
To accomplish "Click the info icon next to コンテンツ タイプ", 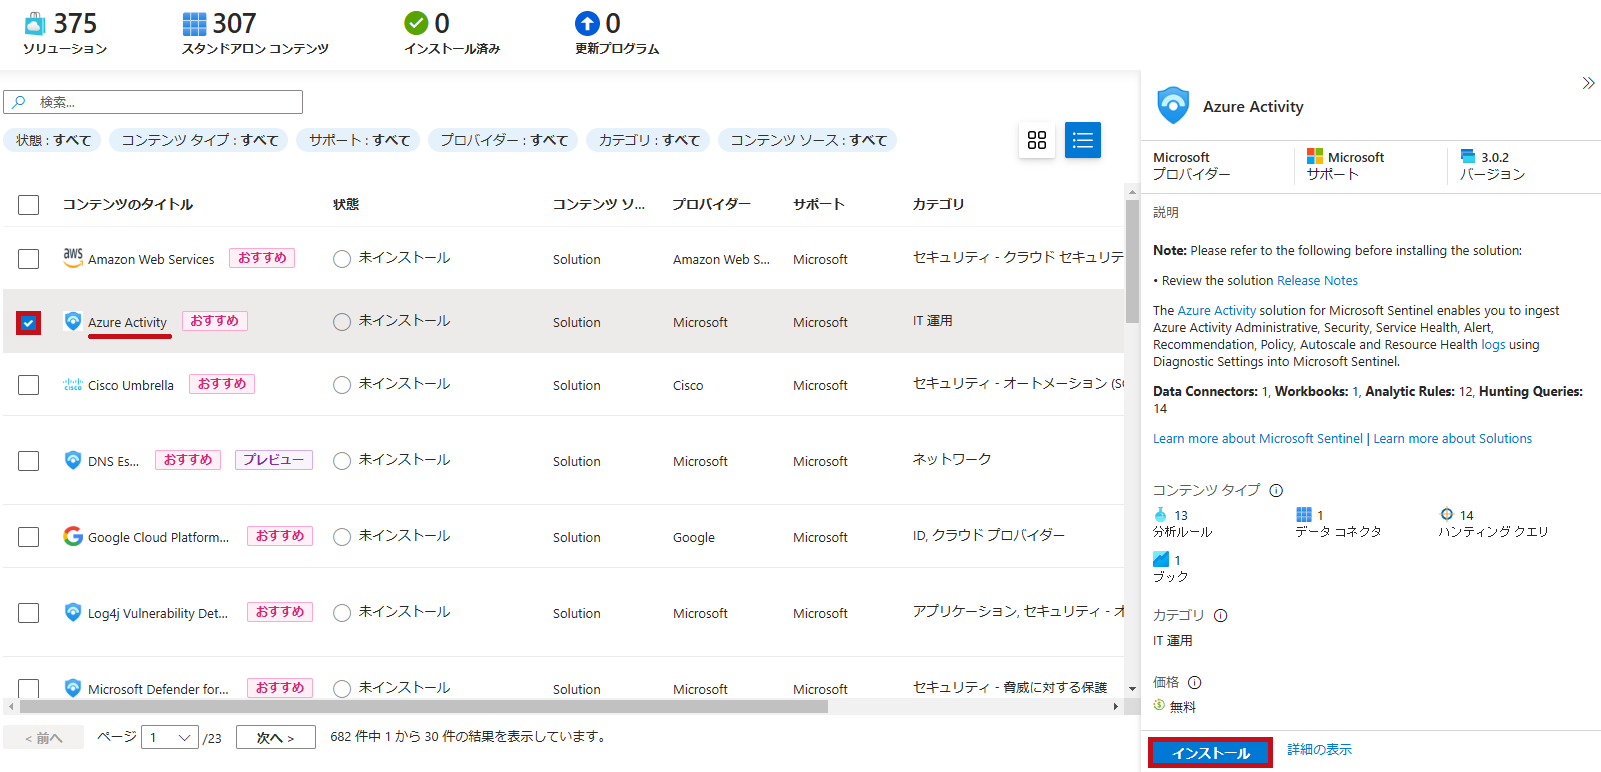I will pyautogui.click(x=1276, y=490).
